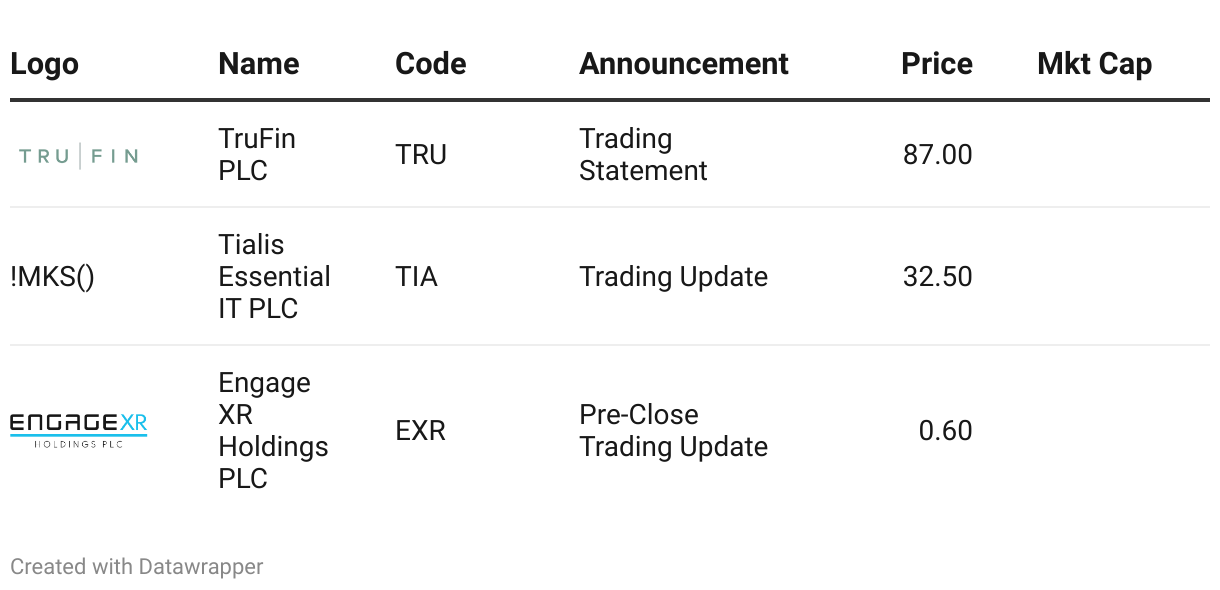Click the !MKS() logo placeholder text
The width and height of the screenshot is (1220, 590).
coord(52,277)
